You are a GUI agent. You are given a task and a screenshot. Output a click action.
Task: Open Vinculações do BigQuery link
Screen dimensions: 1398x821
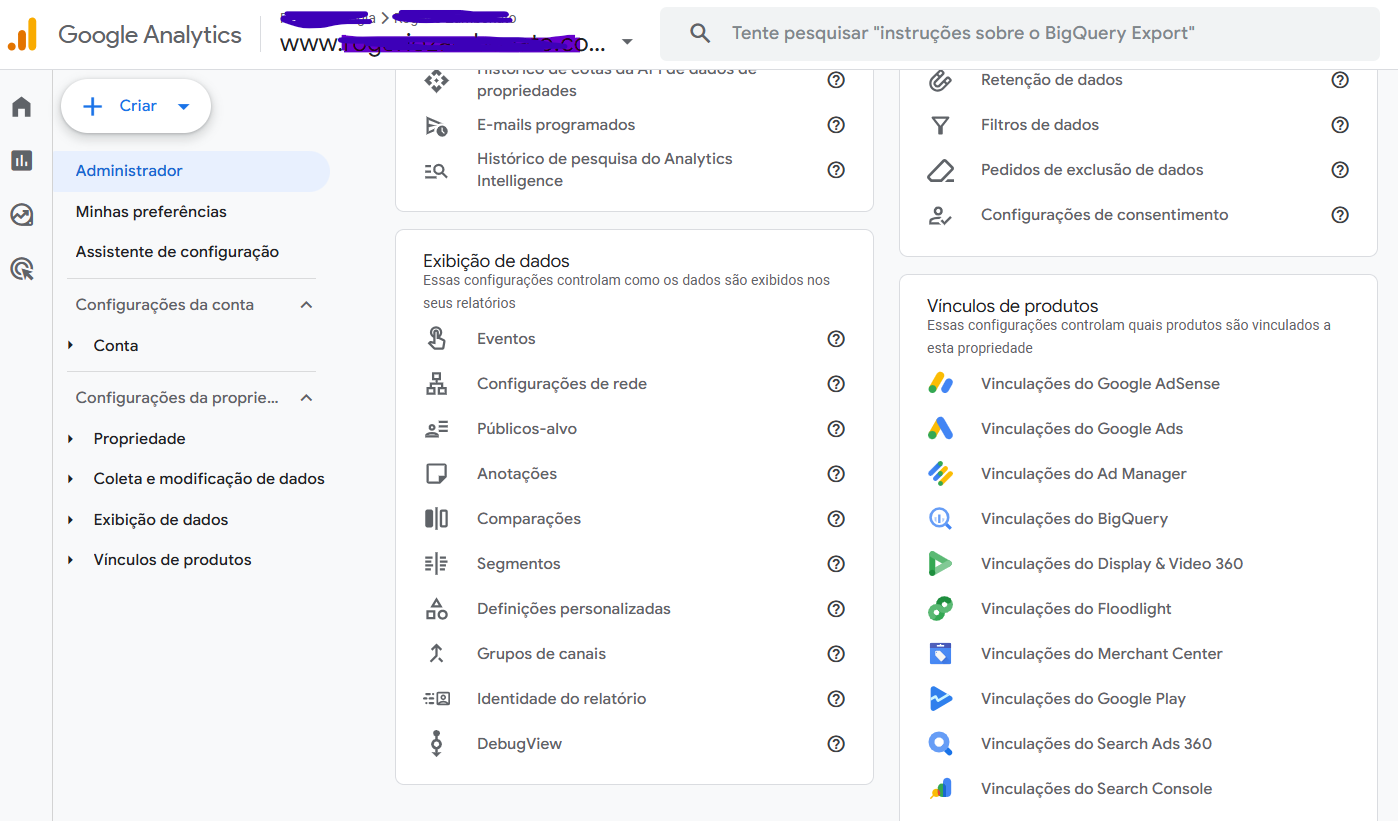click(1074, 519)
